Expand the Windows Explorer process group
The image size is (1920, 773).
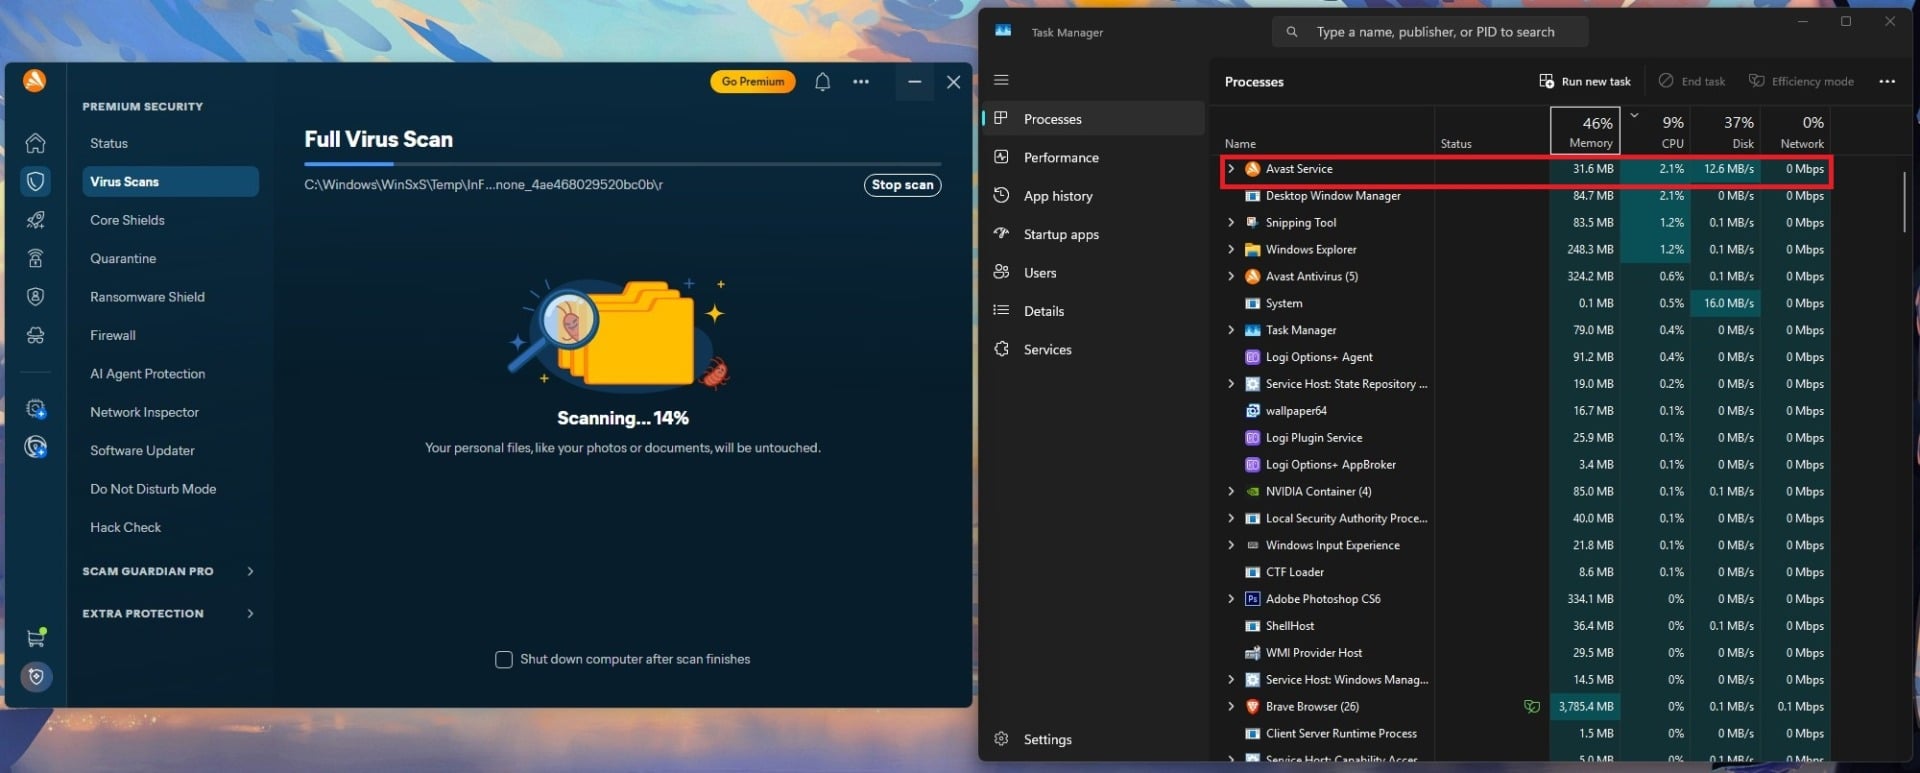[x=1231, y=250]
